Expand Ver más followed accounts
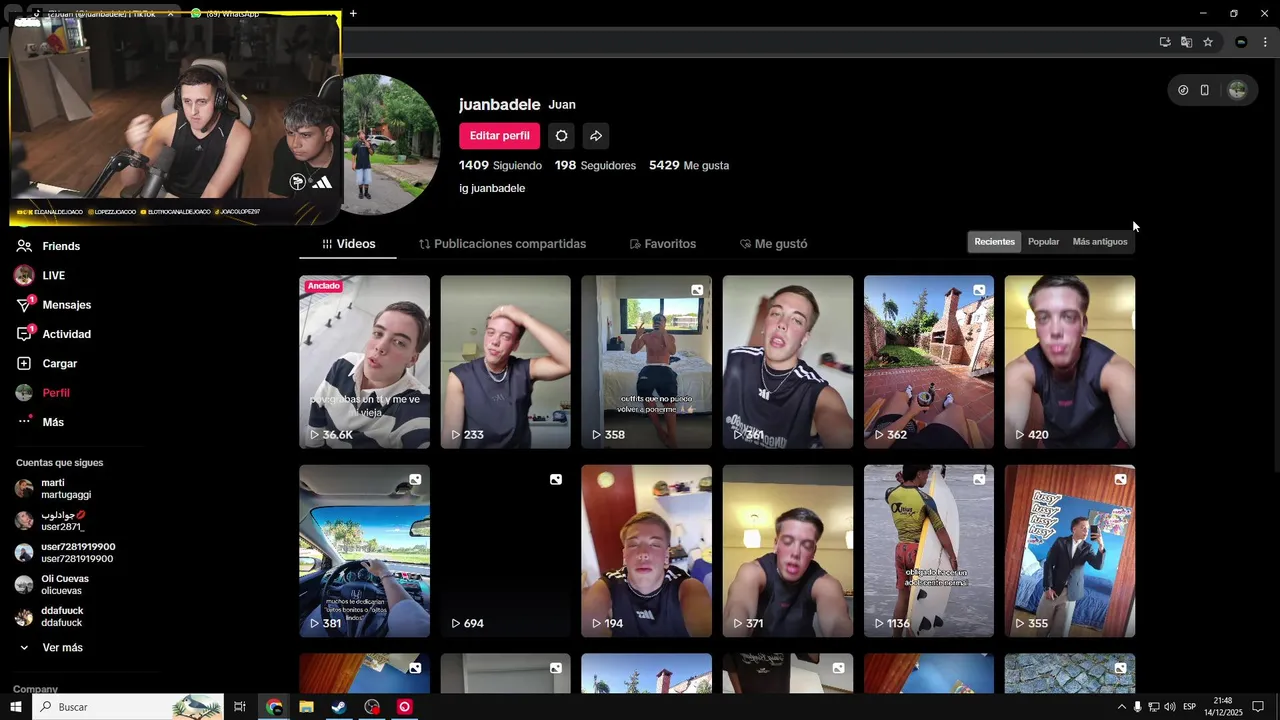This screenshot has width=1280, height=720. coord(62,648)
